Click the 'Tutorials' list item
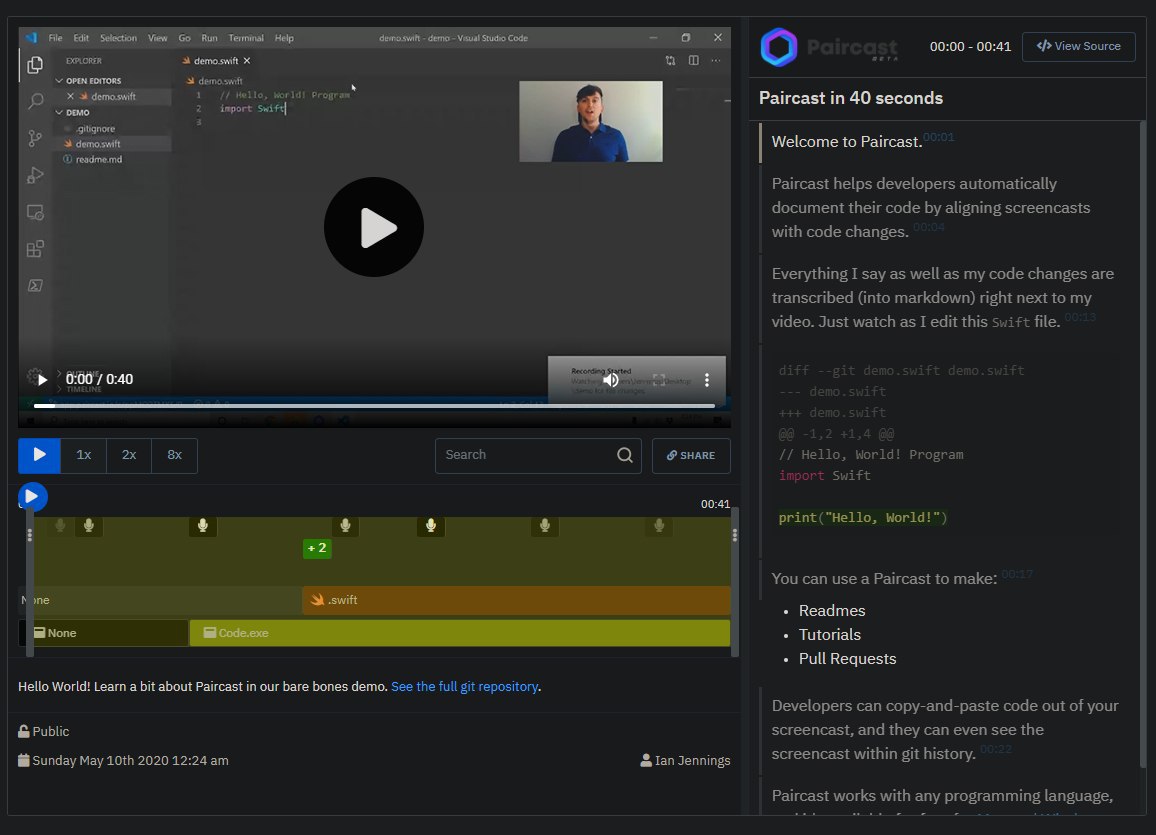Screen dimensions: 1156x835 tap(829, 635)
